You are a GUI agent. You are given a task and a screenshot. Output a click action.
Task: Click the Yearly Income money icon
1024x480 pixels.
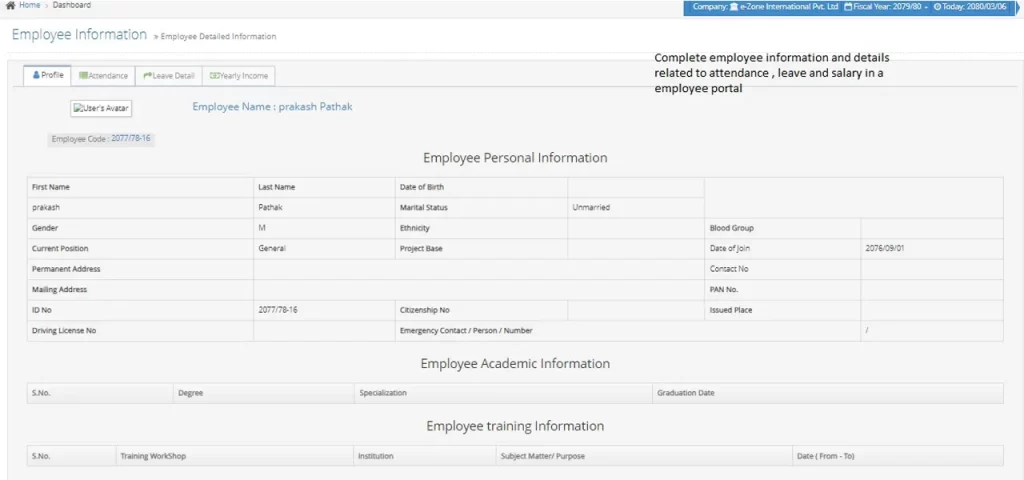pos(214,75)
